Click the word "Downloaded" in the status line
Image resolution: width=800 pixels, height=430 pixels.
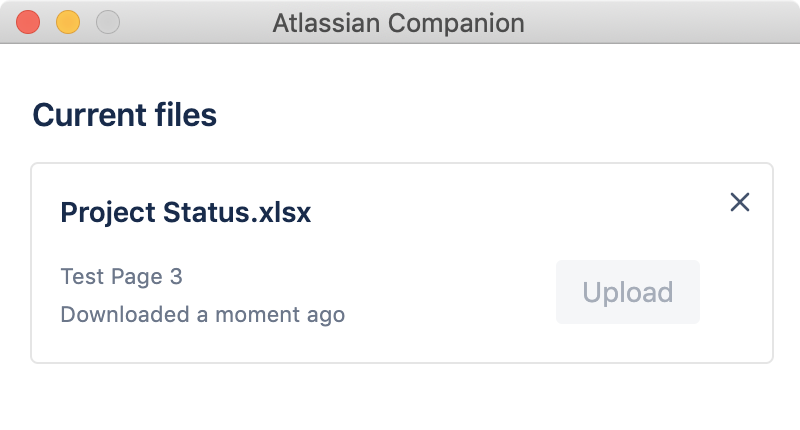(x=124, y=315)
